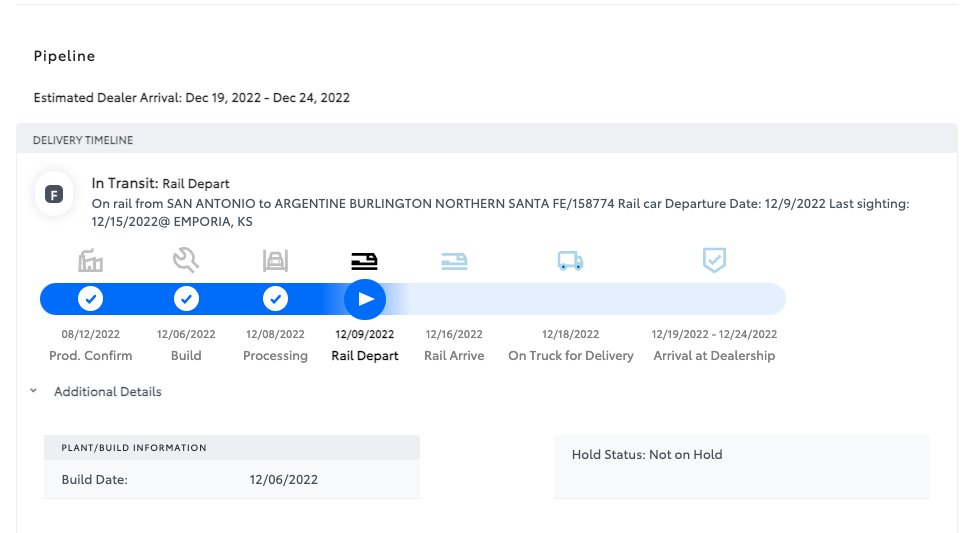
Task: Click the Build stage label under timeline
Action: pyautogui.click(x=186, y=356)
